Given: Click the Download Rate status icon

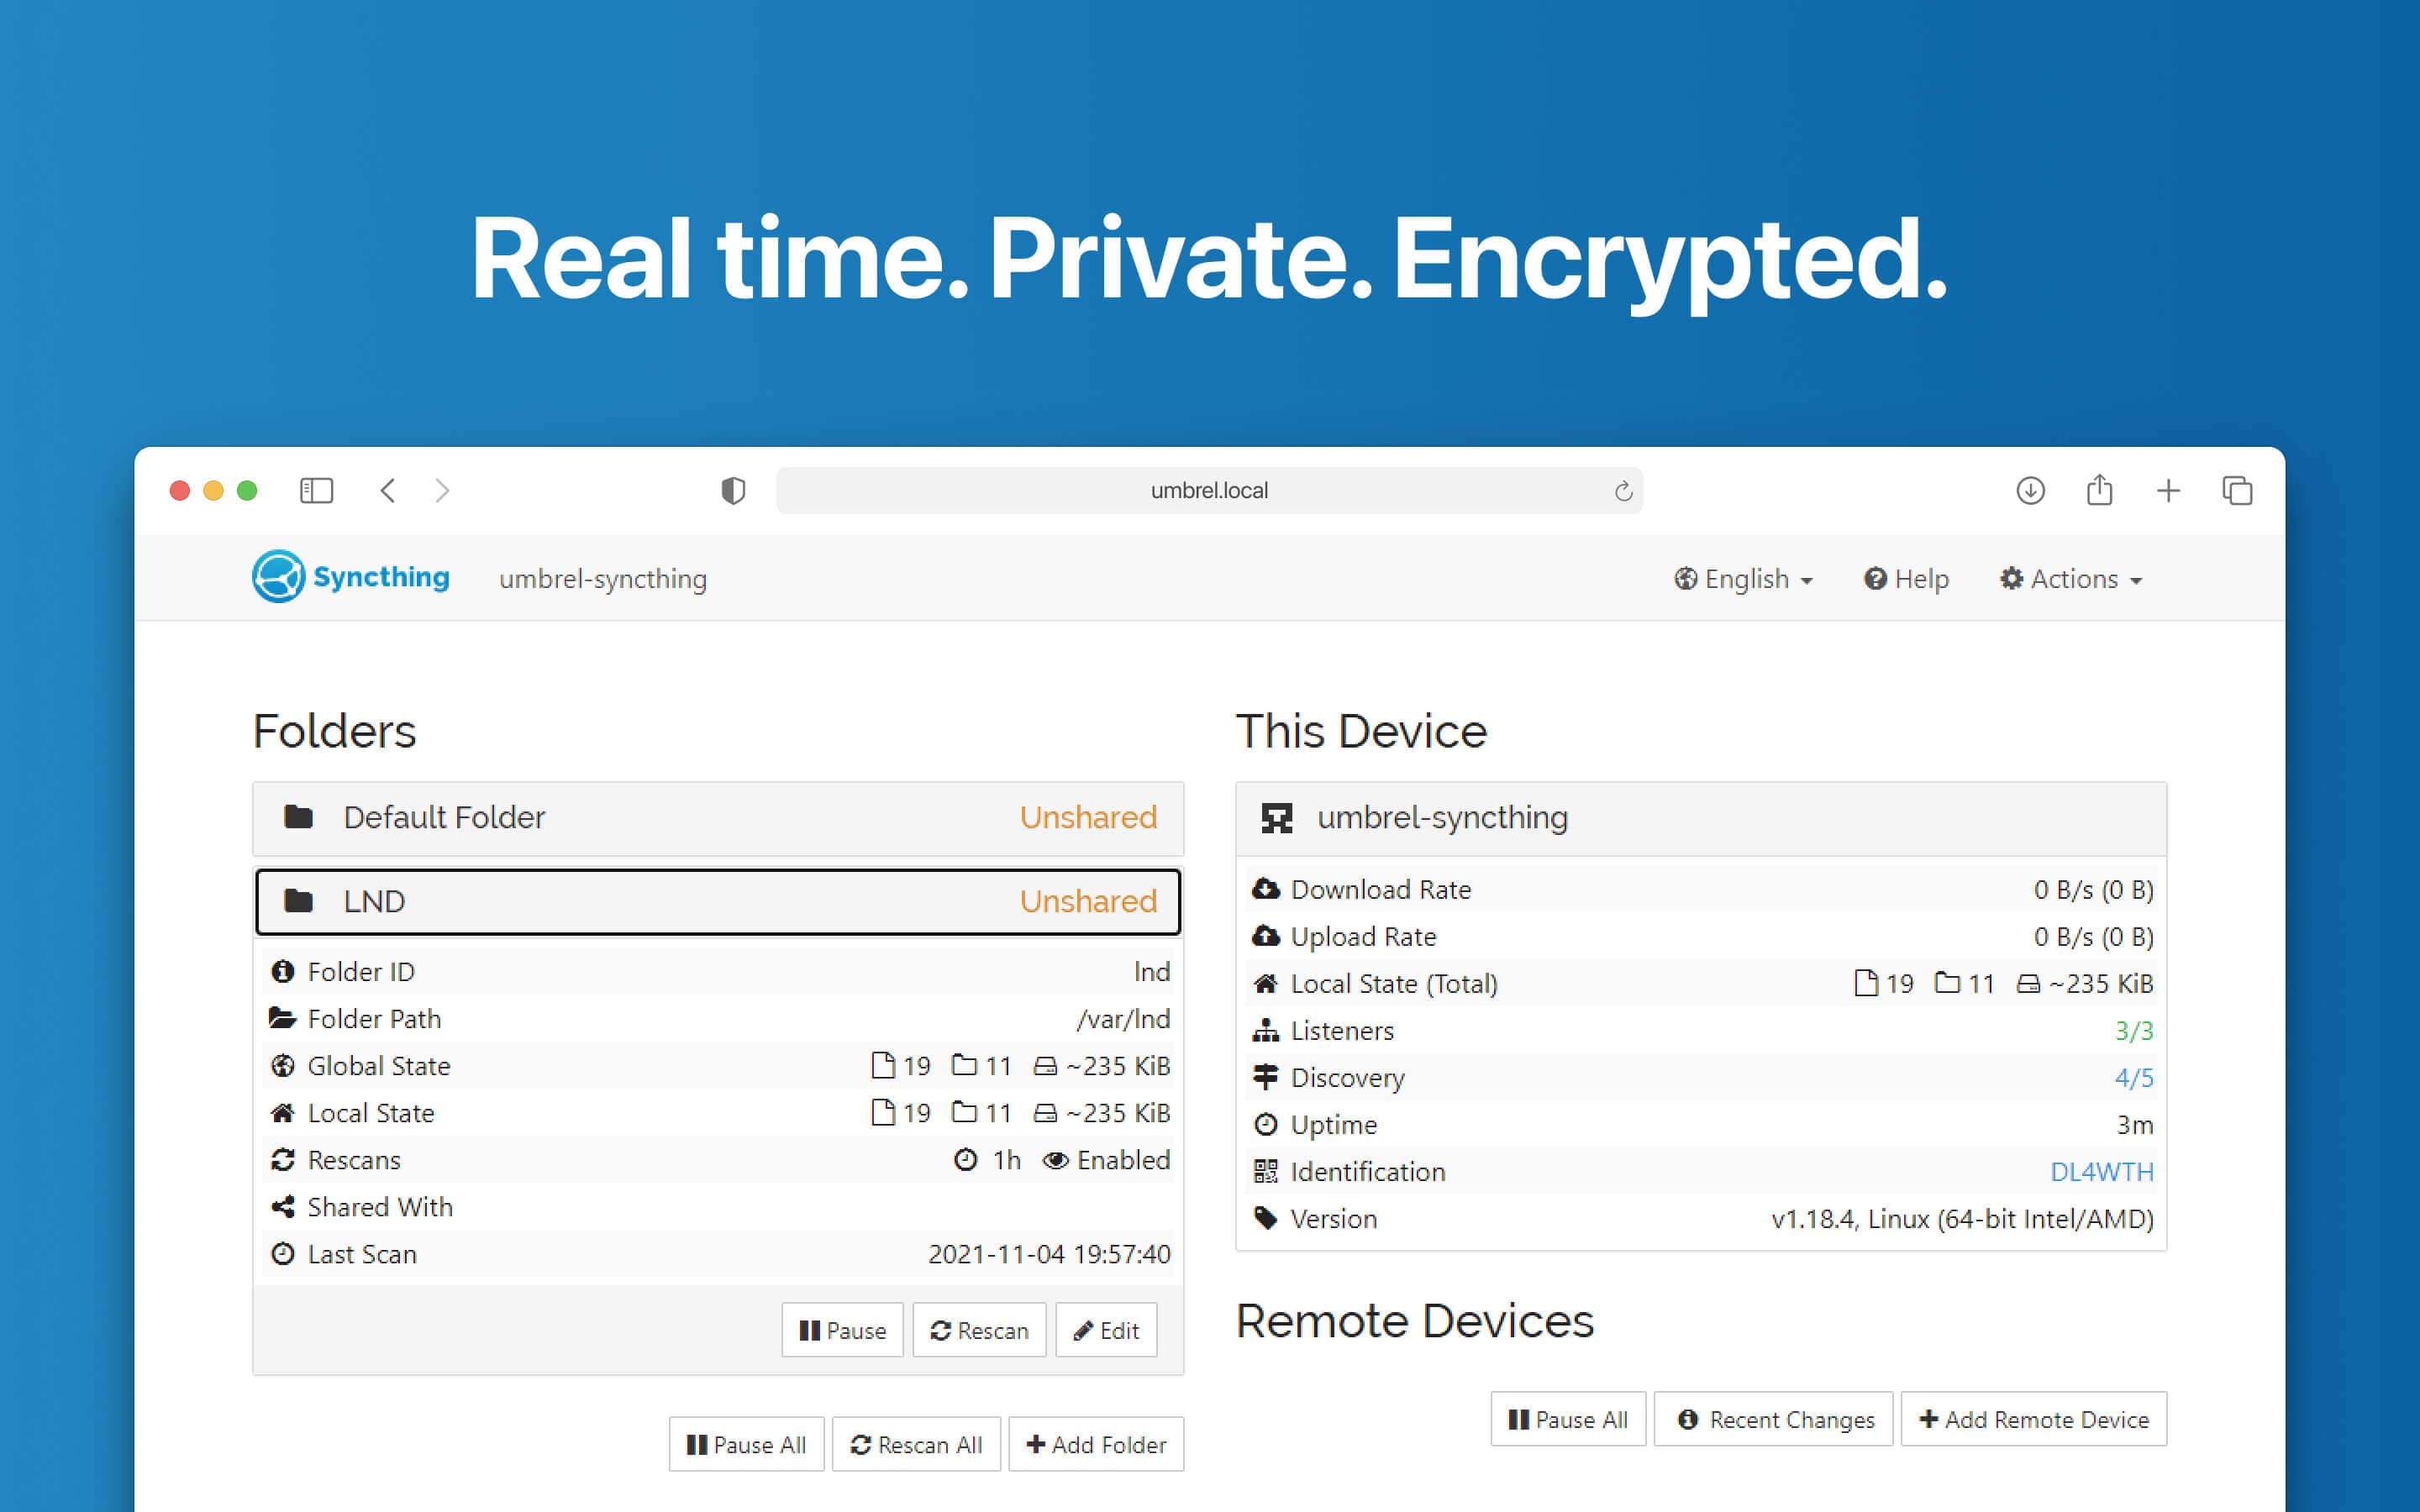Looking at the screenshot, I should pos(1265,889).
